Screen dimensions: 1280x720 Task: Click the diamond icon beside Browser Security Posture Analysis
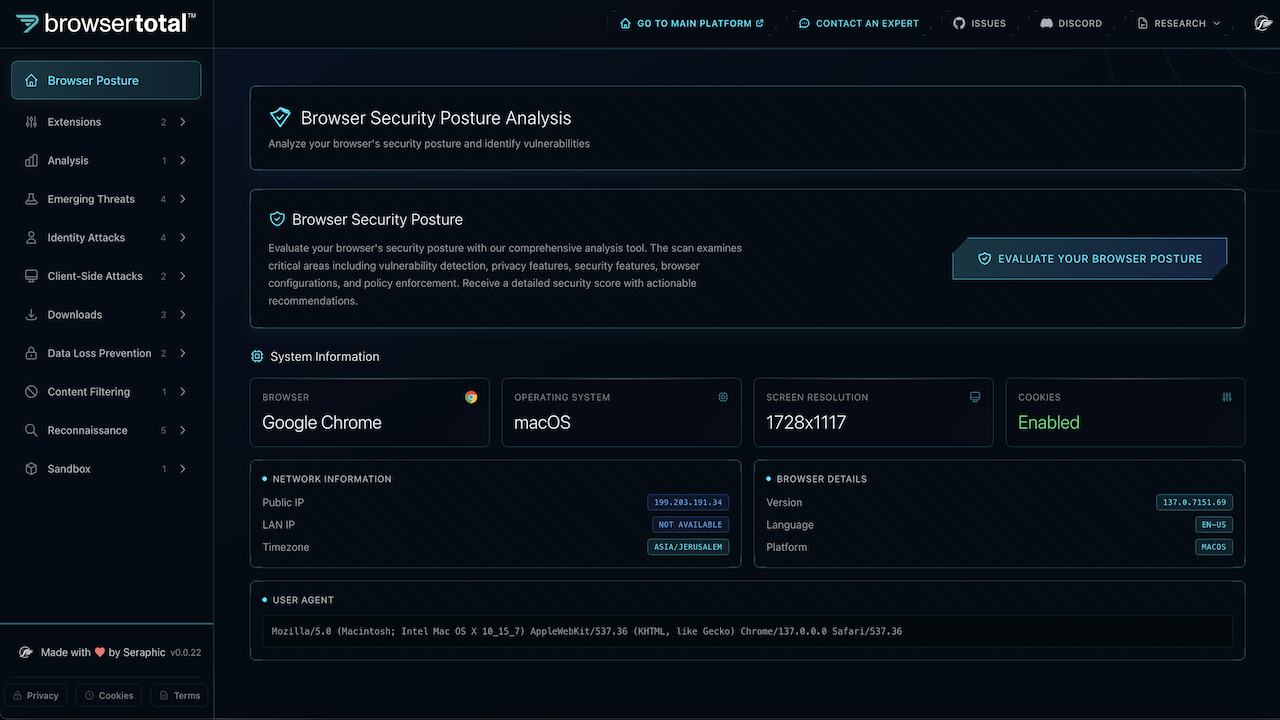pos(280,118)
